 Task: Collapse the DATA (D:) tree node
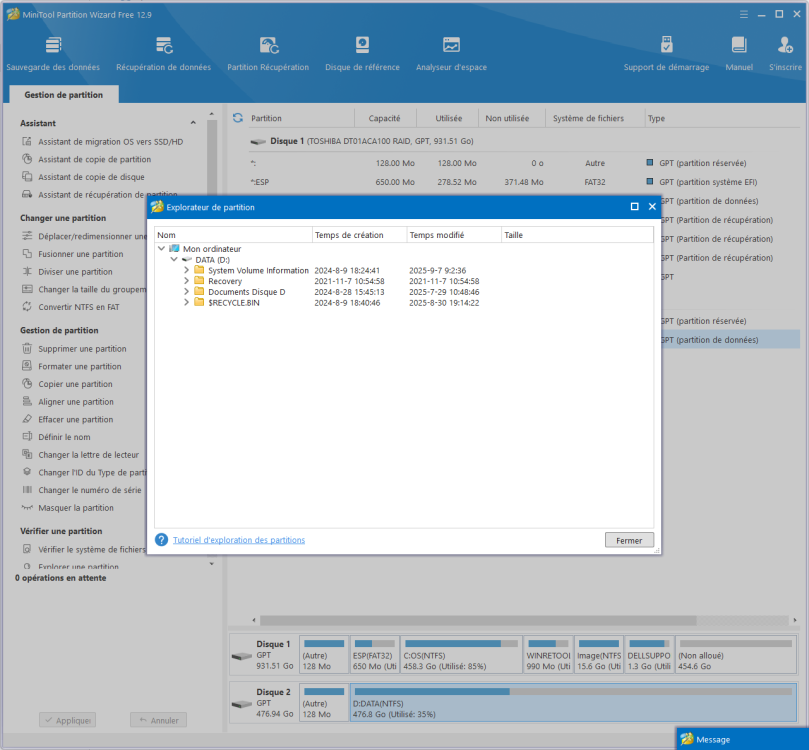[174, 260]
